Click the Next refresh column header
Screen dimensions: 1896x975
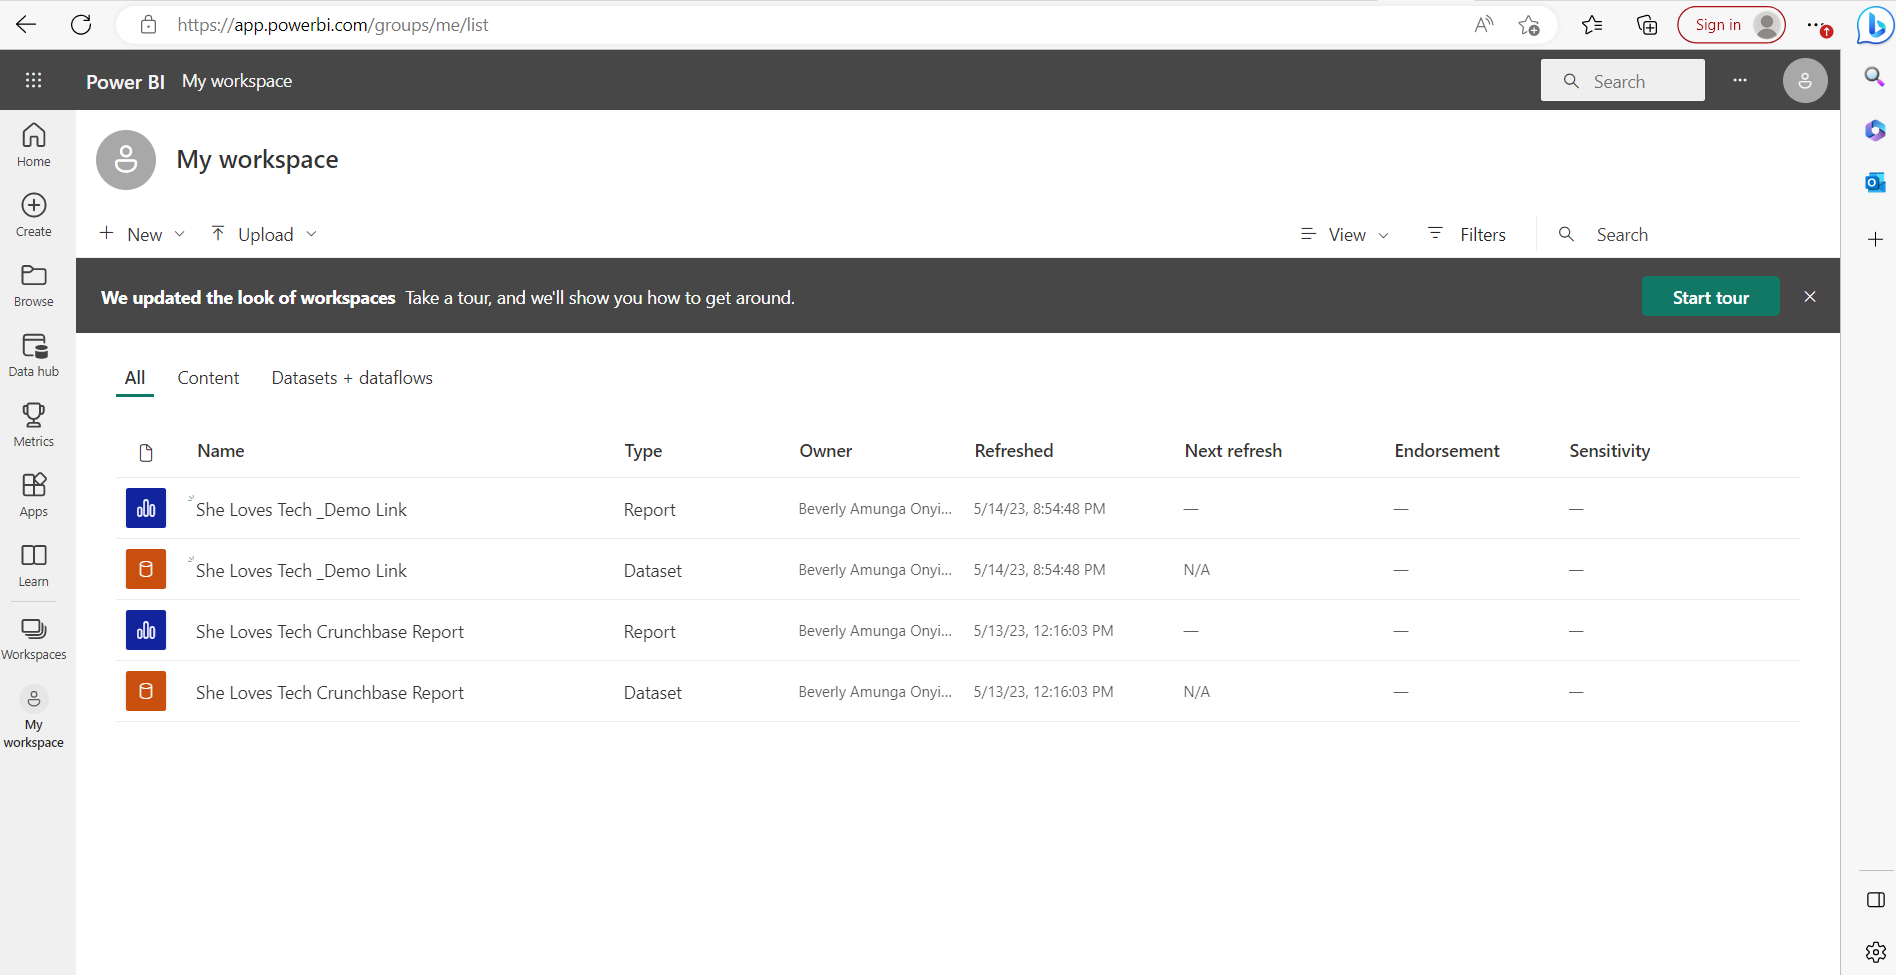coord(1233,451)
